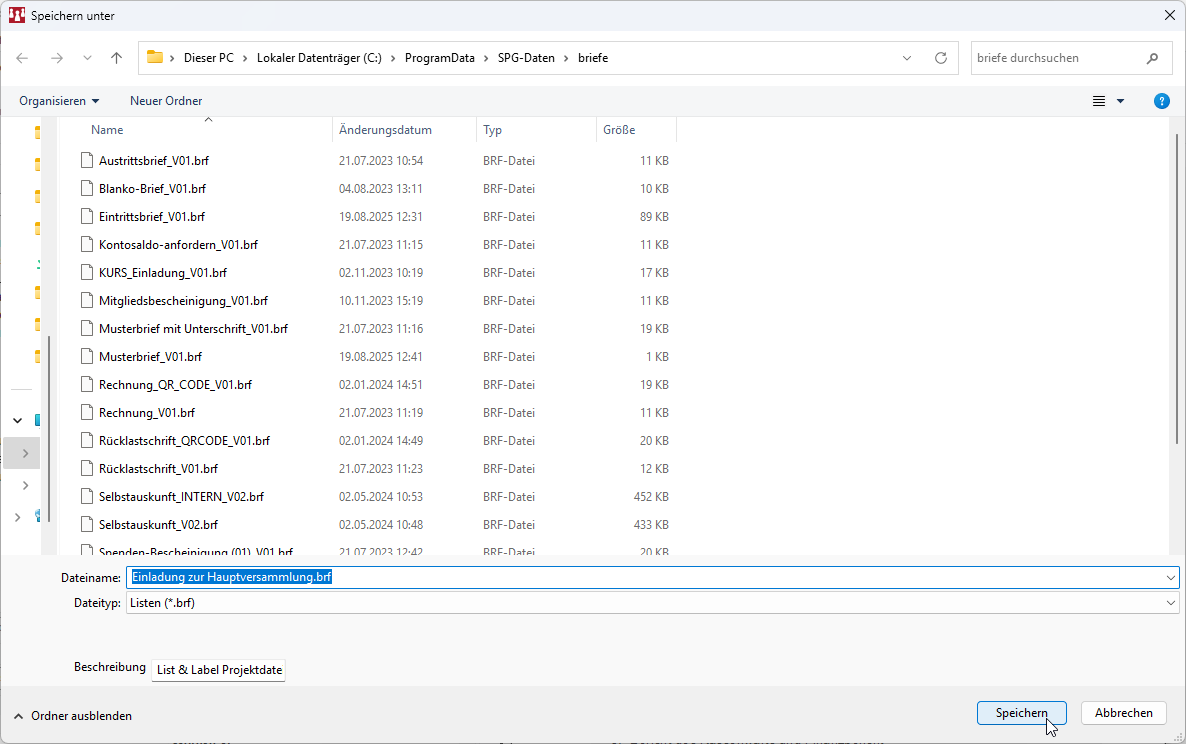Viewport: 1186px width, 744px height.
Task: Open the recent locations dropdown arrow
Action: 87,58
